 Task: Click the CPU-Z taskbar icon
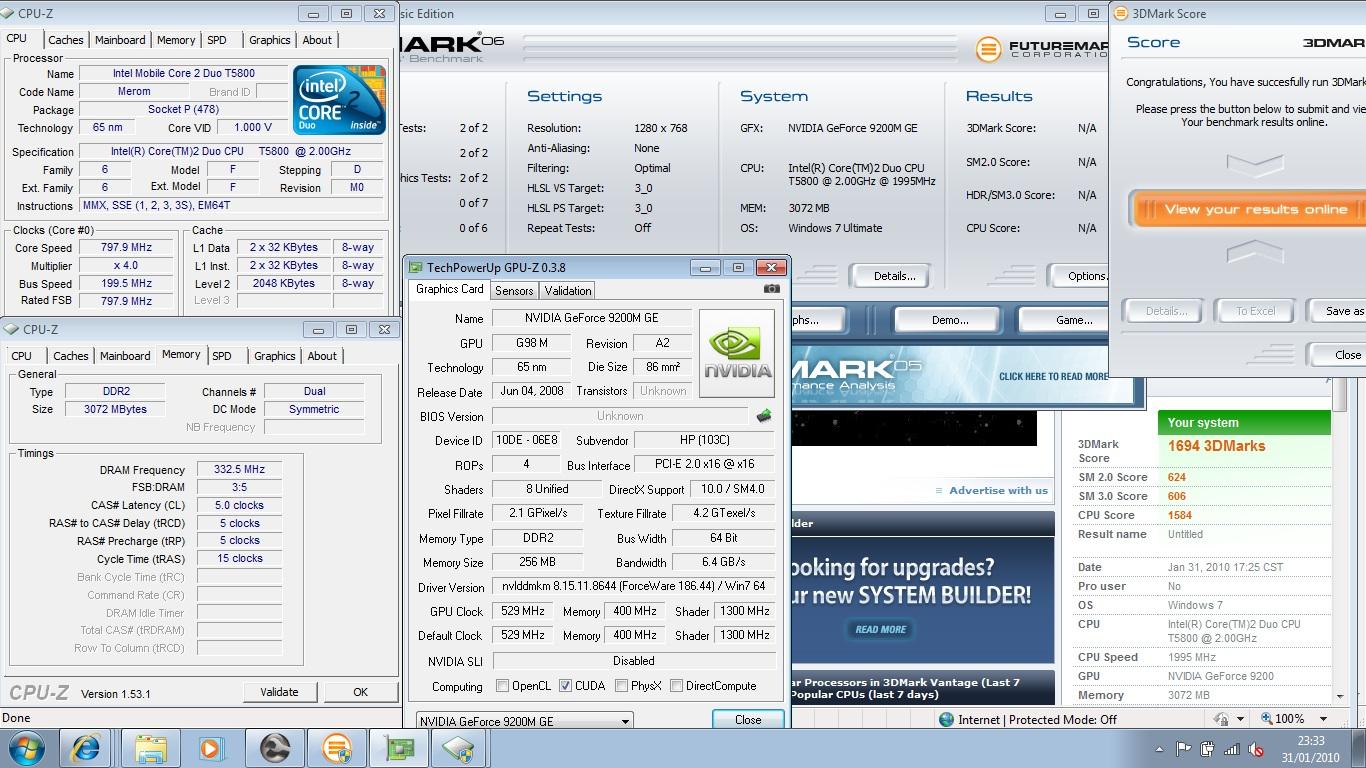click(x=459, y=748)
